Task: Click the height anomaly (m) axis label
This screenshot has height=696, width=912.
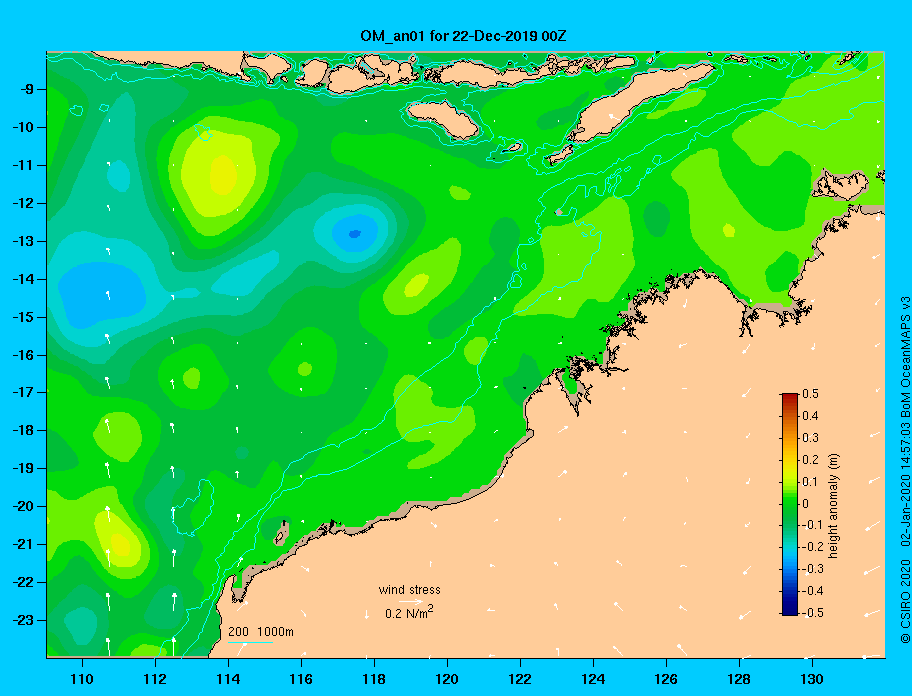Action: click(833, 506)
